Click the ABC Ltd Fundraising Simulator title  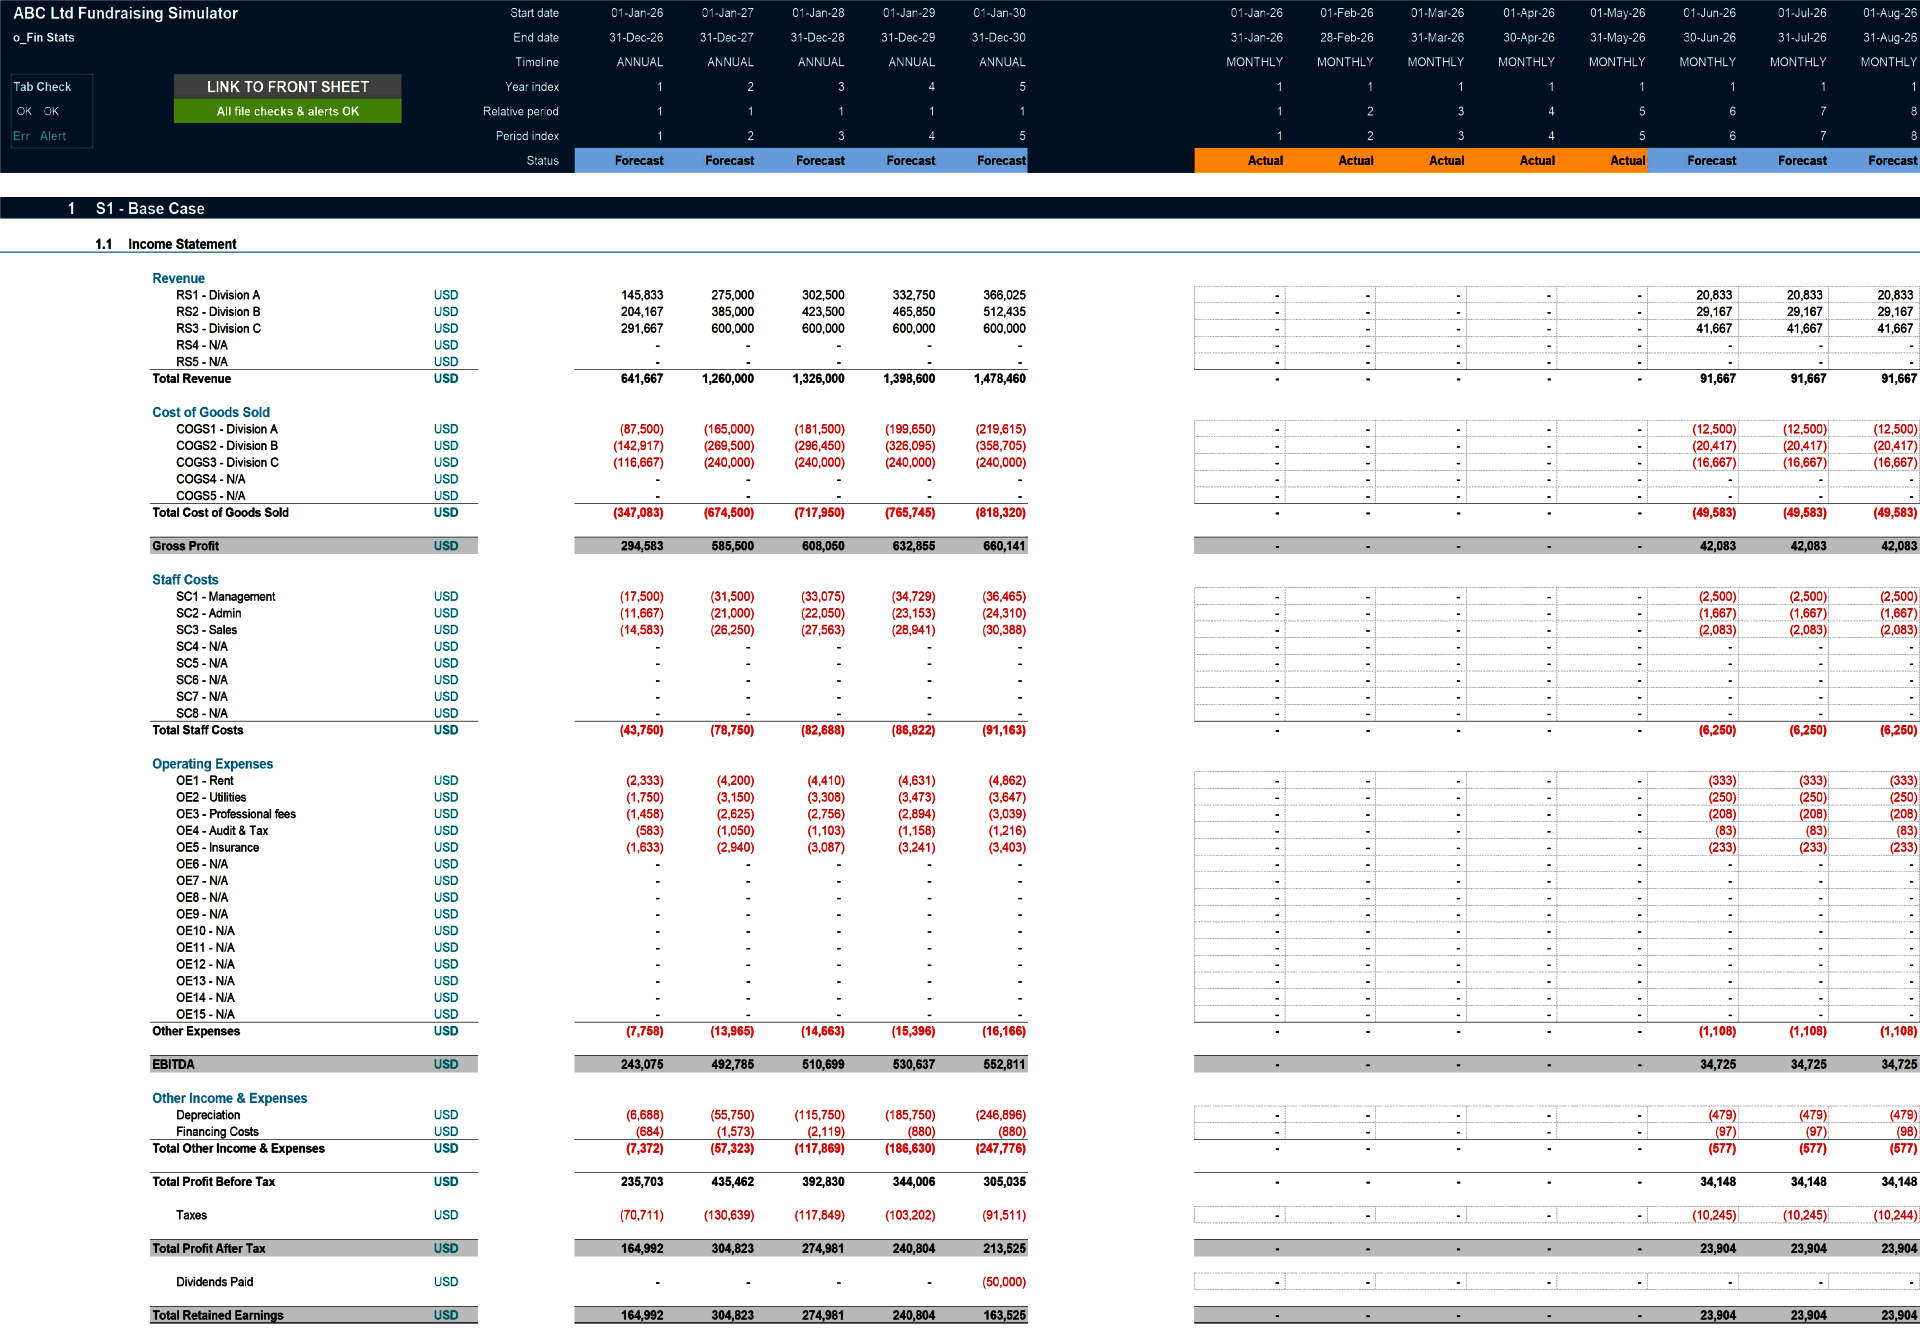125,13
